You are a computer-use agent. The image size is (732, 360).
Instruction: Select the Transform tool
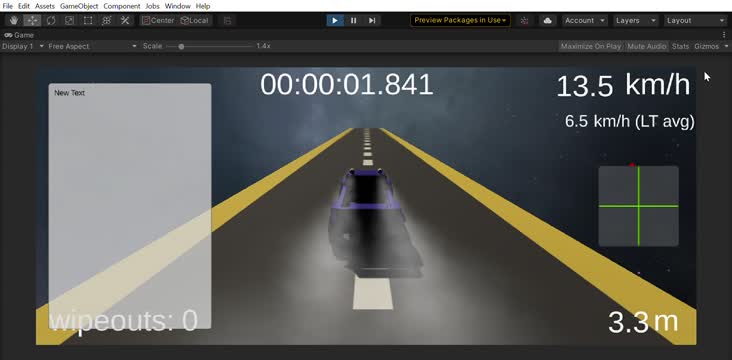[x=106, y=21]
